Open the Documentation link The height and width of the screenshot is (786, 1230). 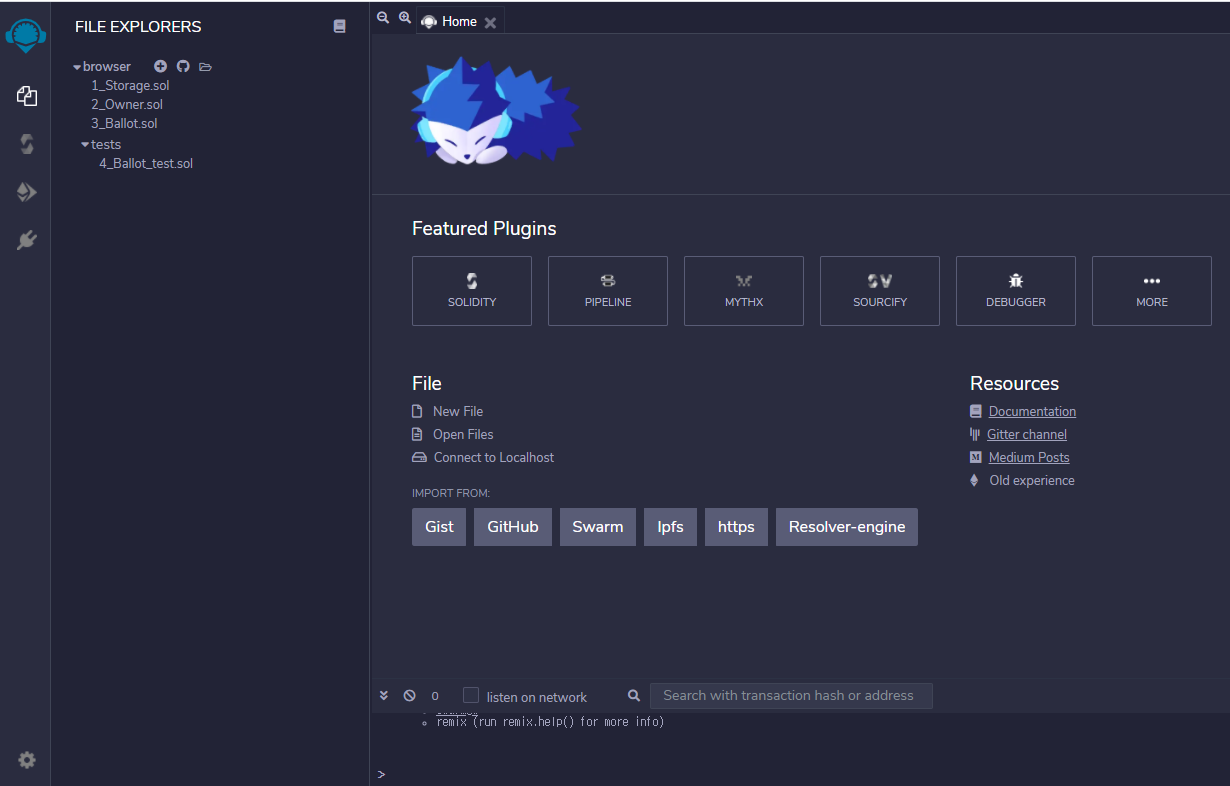coord(1032,411)
